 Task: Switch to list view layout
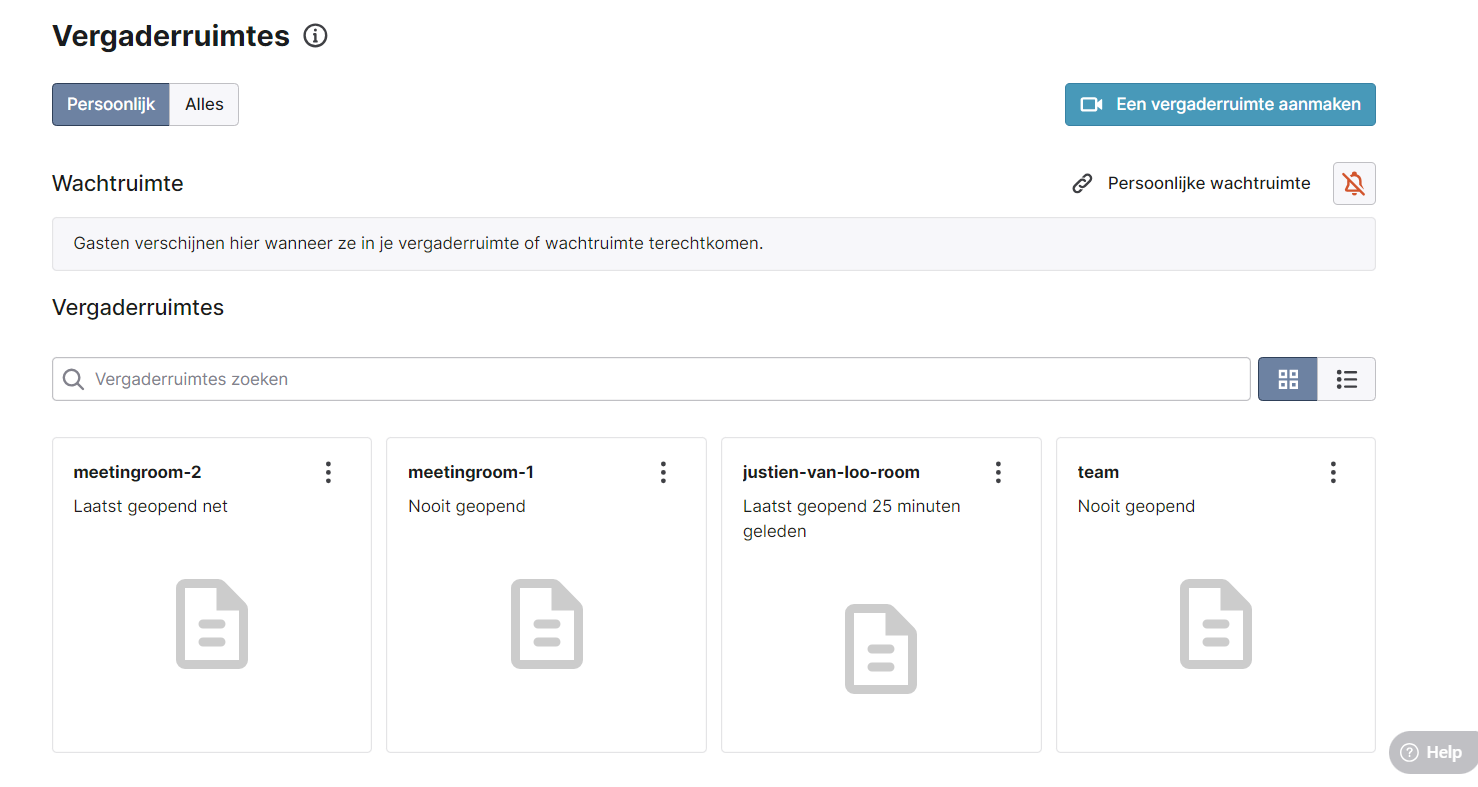pyautogui.click(x=1346, y=379)
